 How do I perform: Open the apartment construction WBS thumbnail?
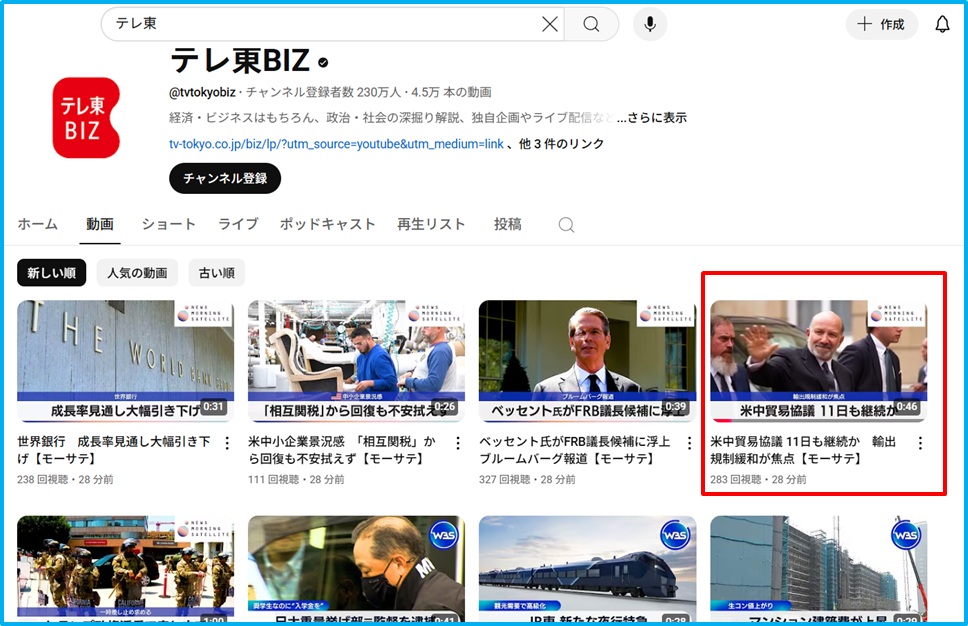tap(819, 568)
